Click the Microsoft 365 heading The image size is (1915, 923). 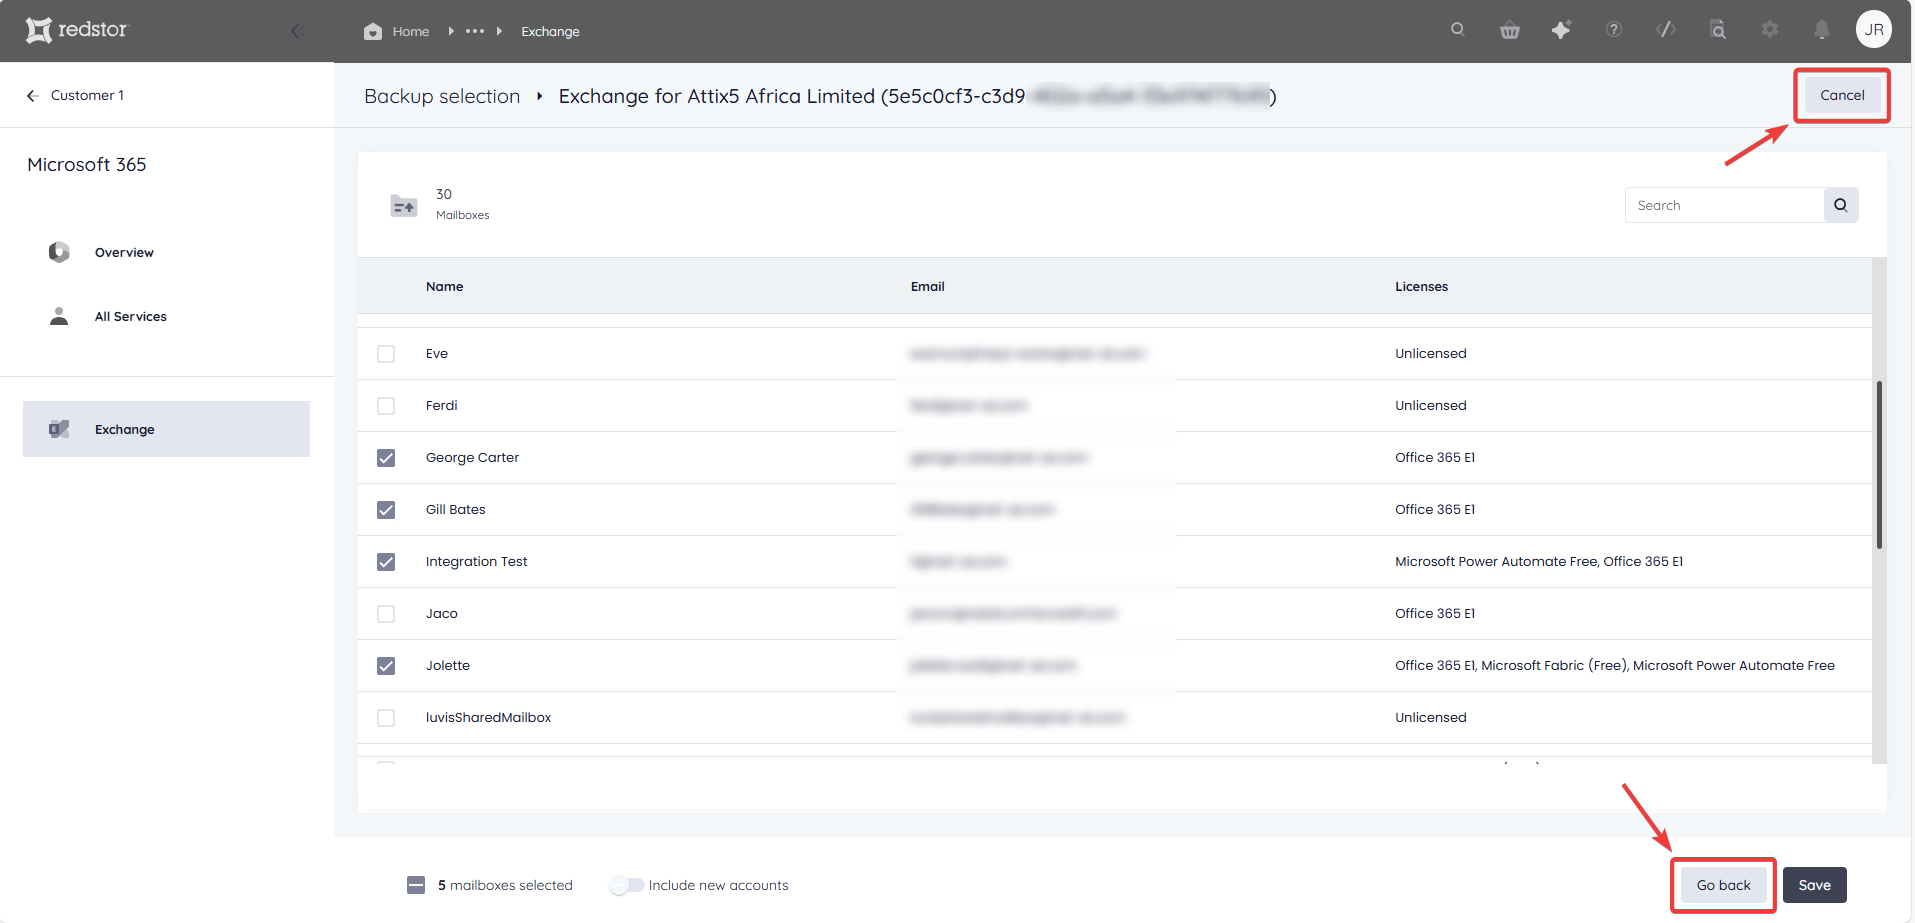point(87,164)
